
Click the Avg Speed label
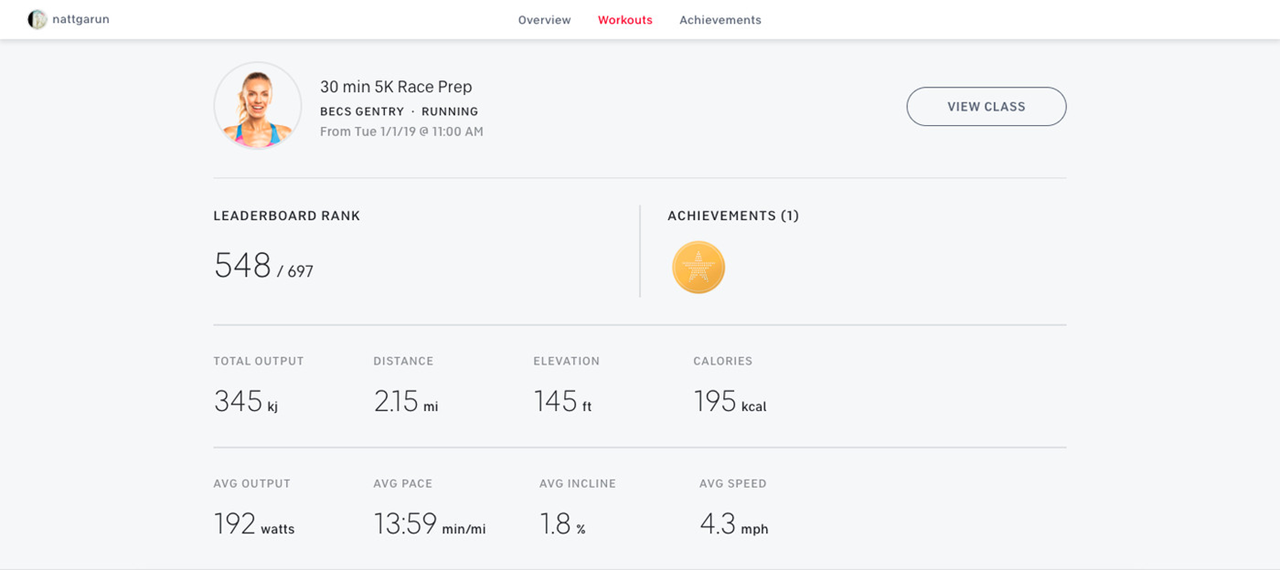click(733, 484)
